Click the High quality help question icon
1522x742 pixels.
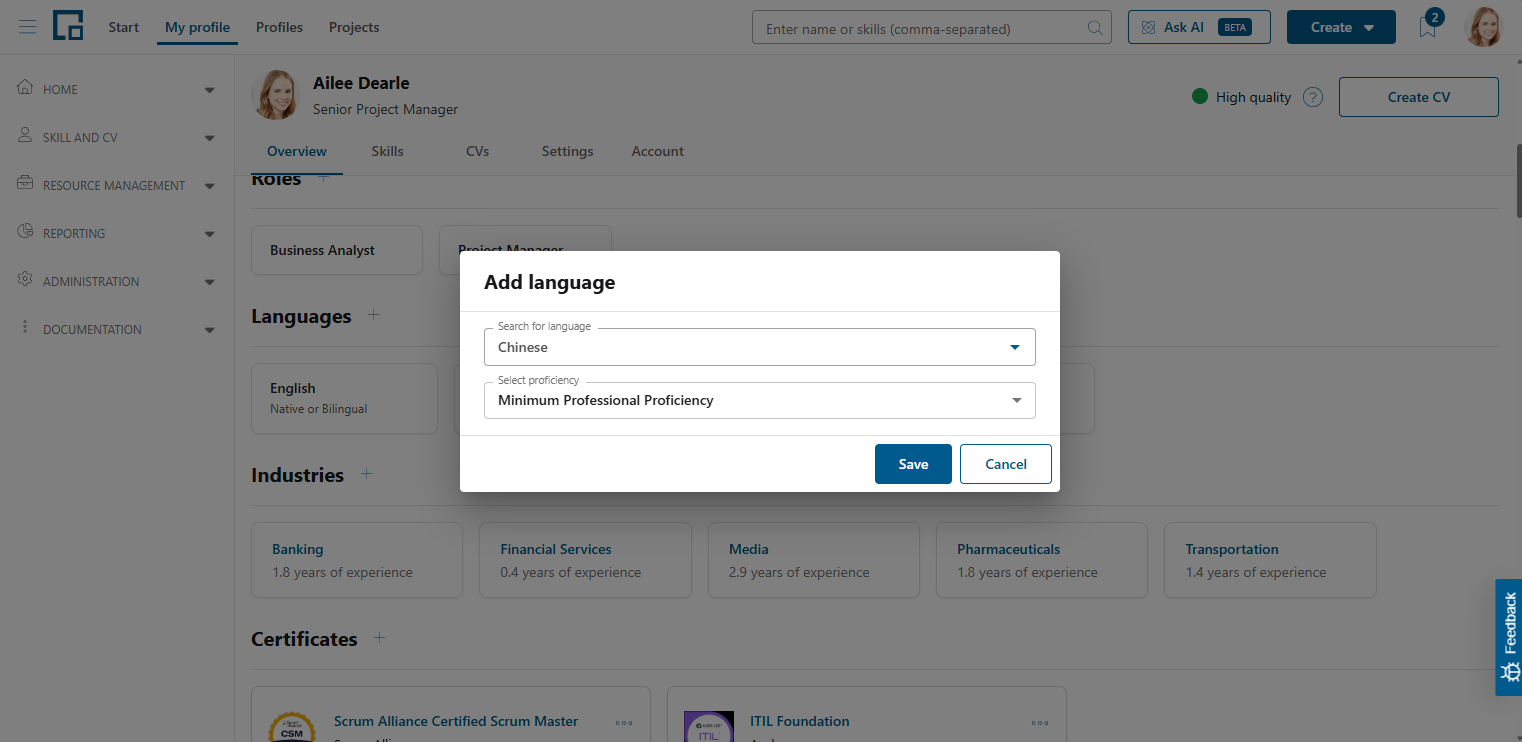tap(1313, 97)
